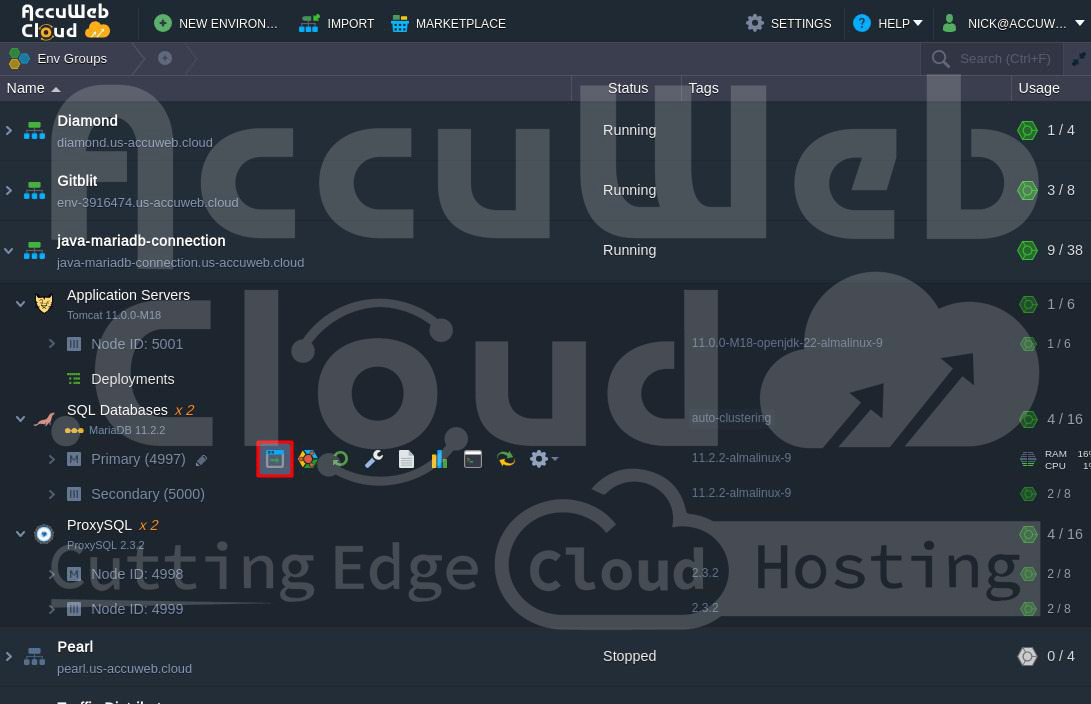Edit the Primary (4997) node name pencil
The image size is (1091, 704).
click(201, 461)
